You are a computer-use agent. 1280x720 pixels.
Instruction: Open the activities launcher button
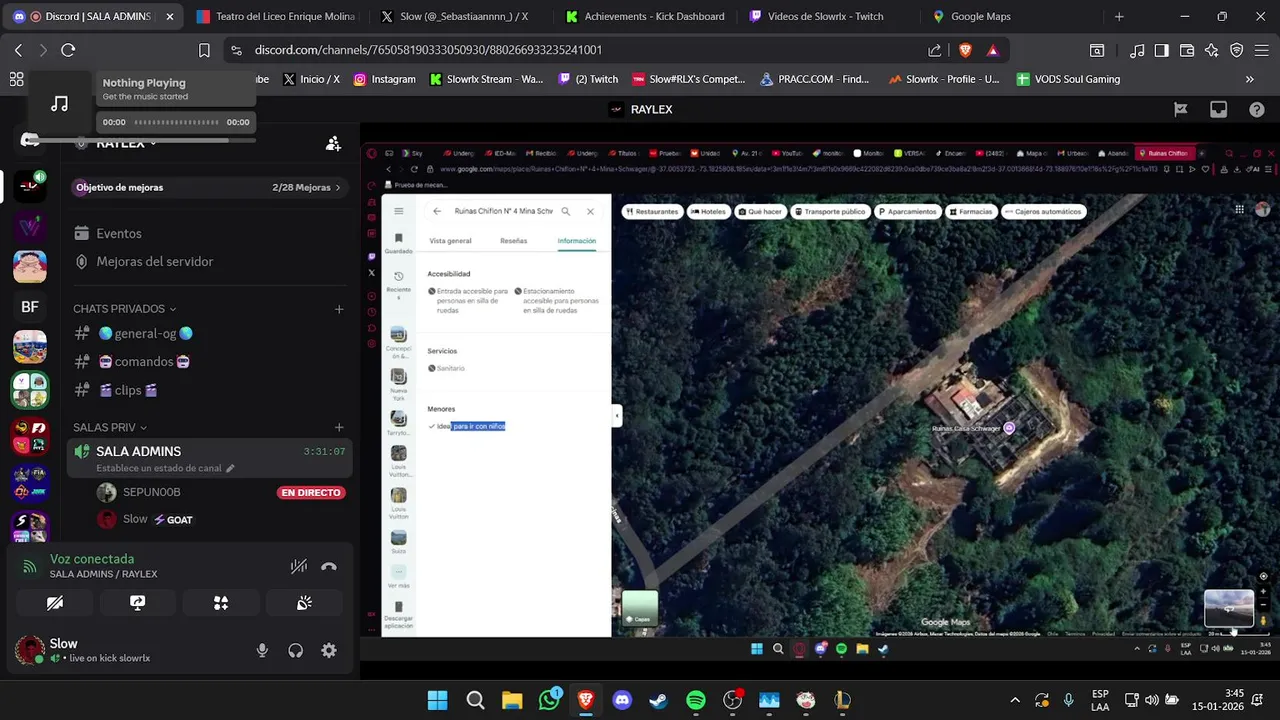pyautogui.click(x=221, y=603)
